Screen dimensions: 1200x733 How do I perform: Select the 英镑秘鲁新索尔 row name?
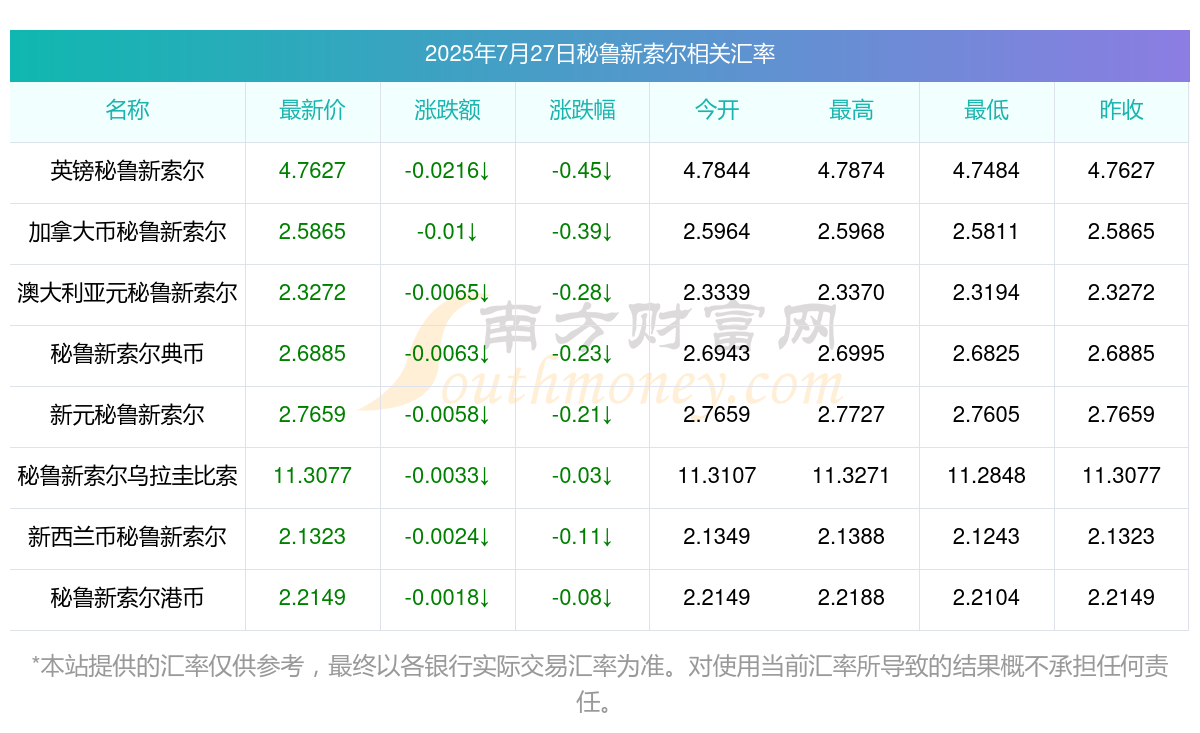127,171
